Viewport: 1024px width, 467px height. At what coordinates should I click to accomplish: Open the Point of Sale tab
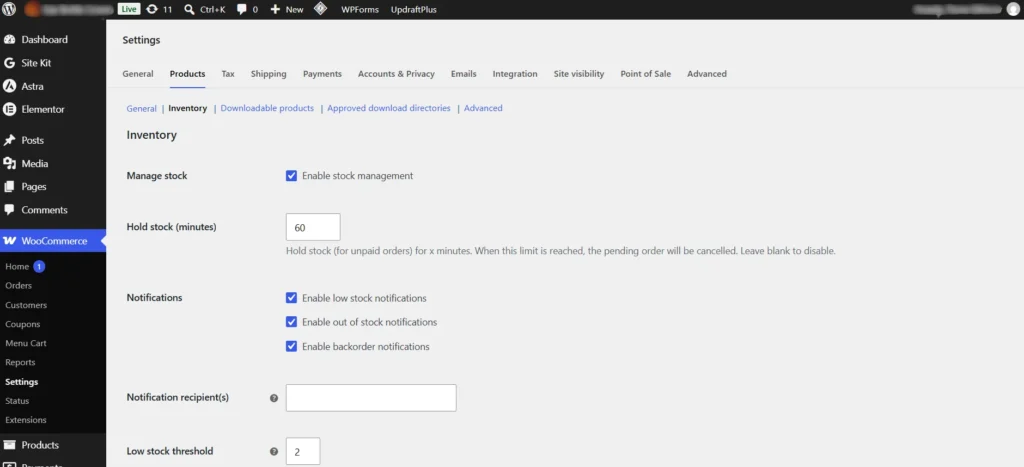tap(645, 74)
